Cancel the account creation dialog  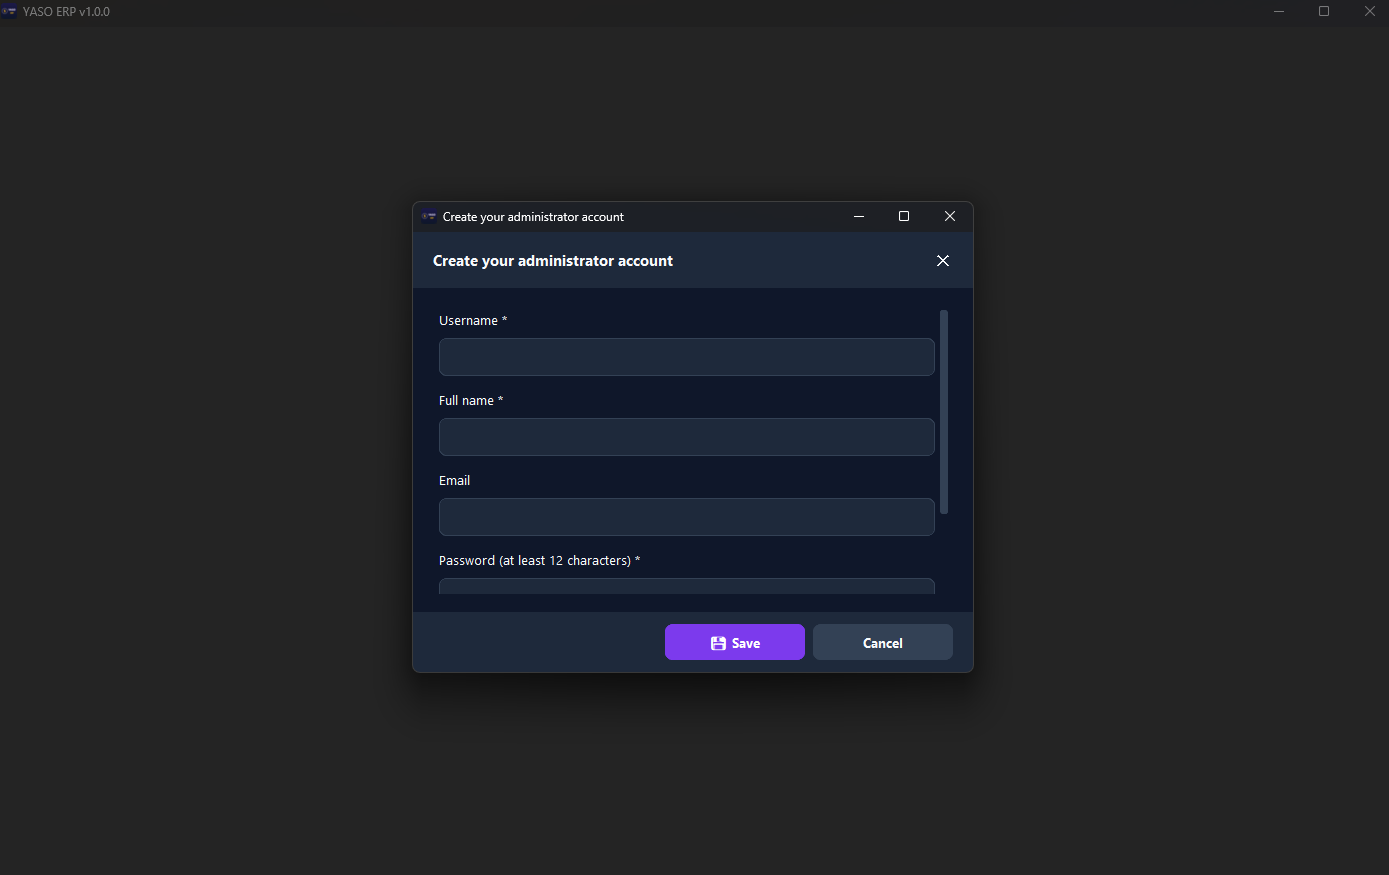[x=883, y=642]
